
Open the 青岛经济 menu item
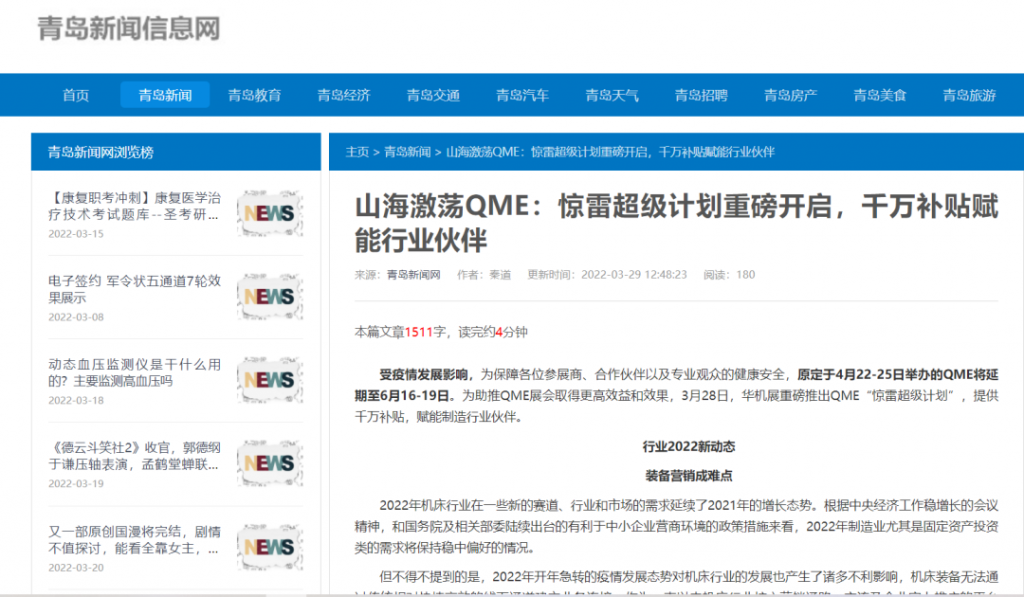(x=344, y=95)
